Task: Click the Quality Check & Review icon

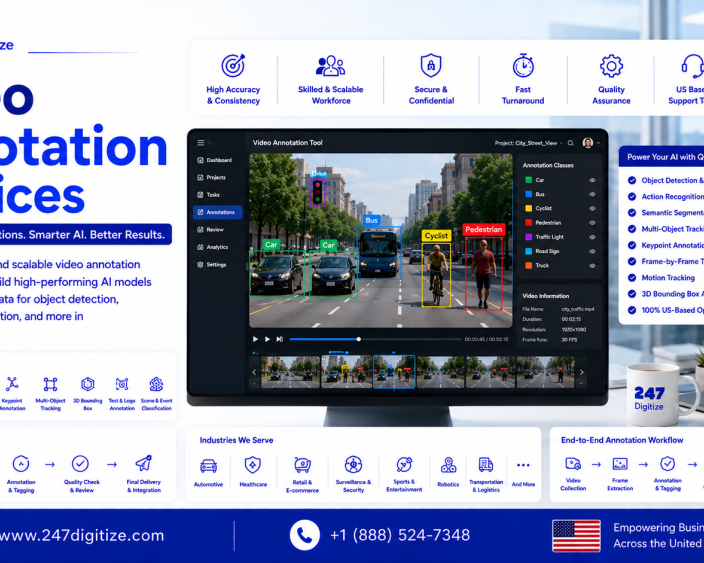Action: tap(80, 464)
